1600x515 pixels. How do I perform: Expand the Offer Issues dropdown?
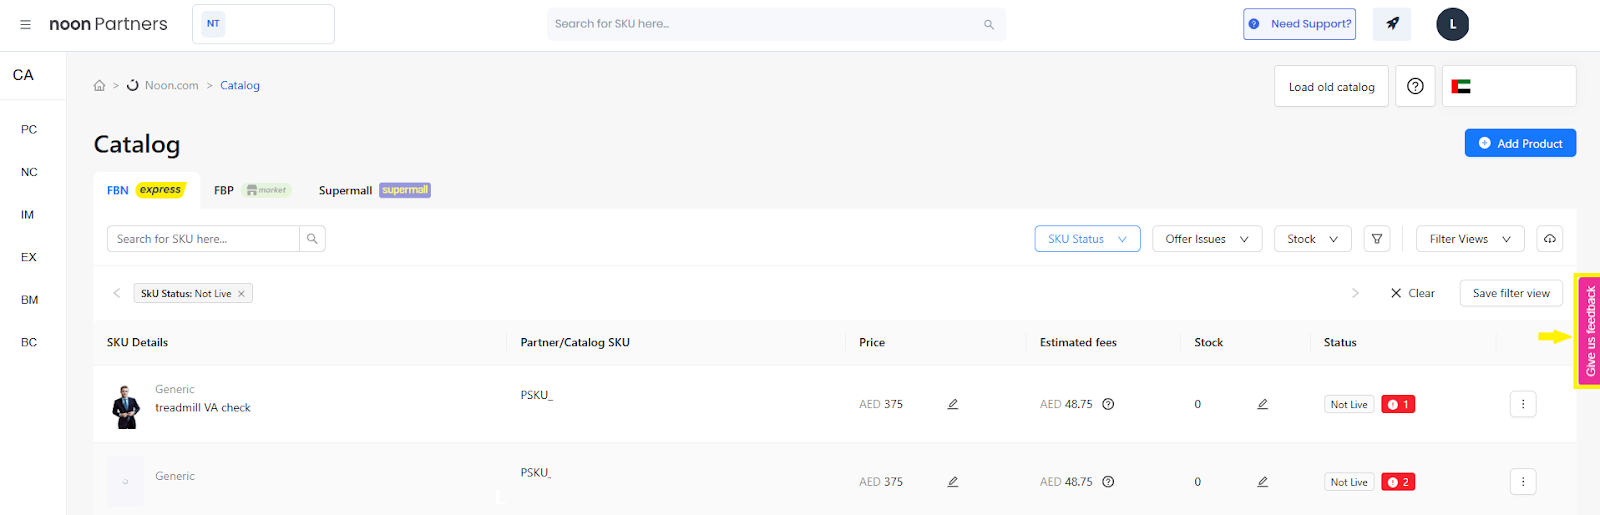click(x=1207, y=239)
